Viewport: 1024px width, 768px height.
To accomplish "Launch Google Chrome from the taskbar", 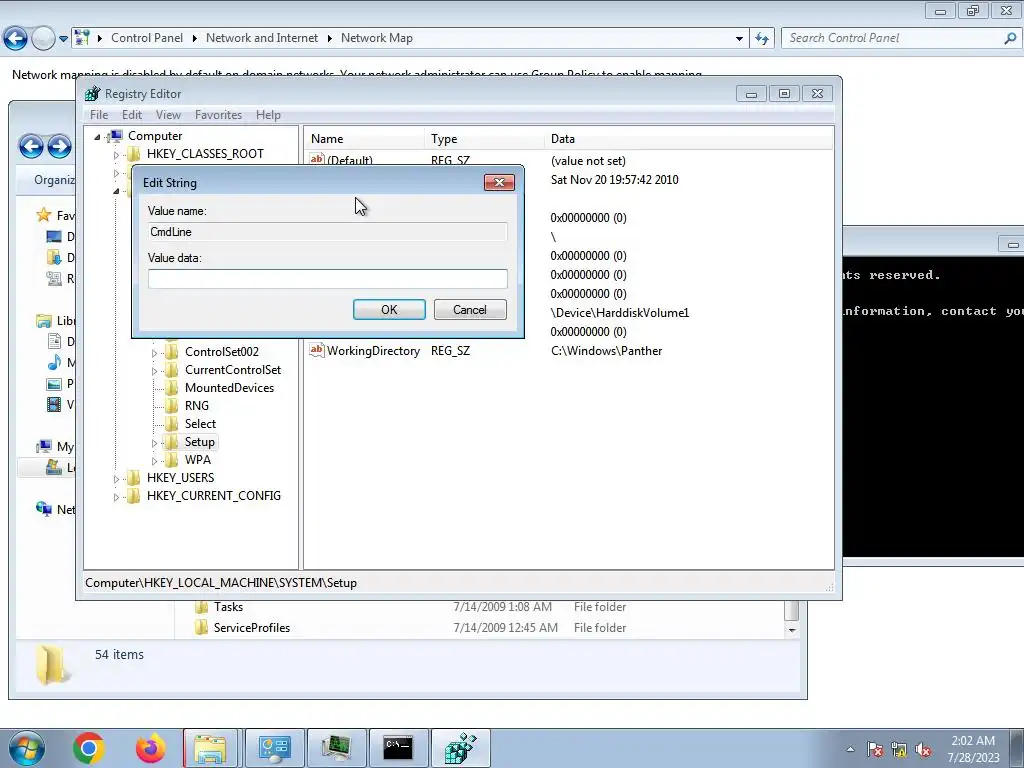I will coord(89,748).
